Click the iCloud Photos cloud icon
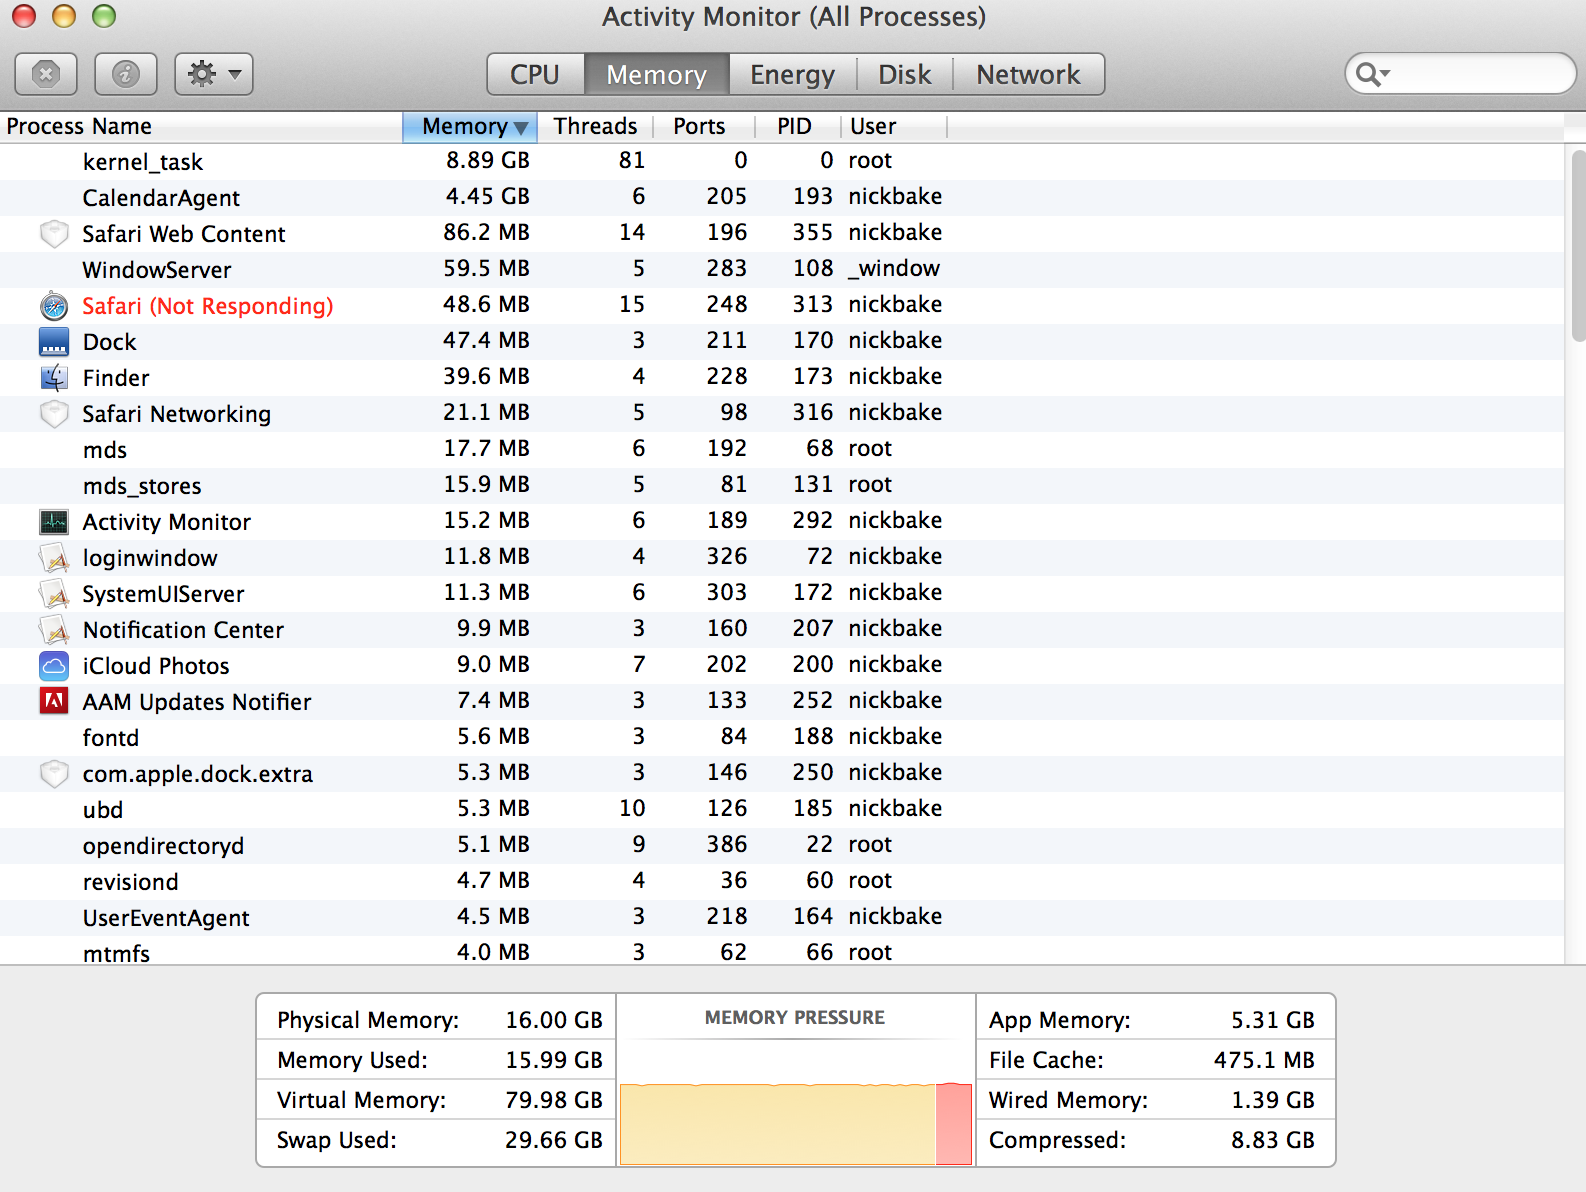Screen dimensions: 1586x1192 click(54, 666)
